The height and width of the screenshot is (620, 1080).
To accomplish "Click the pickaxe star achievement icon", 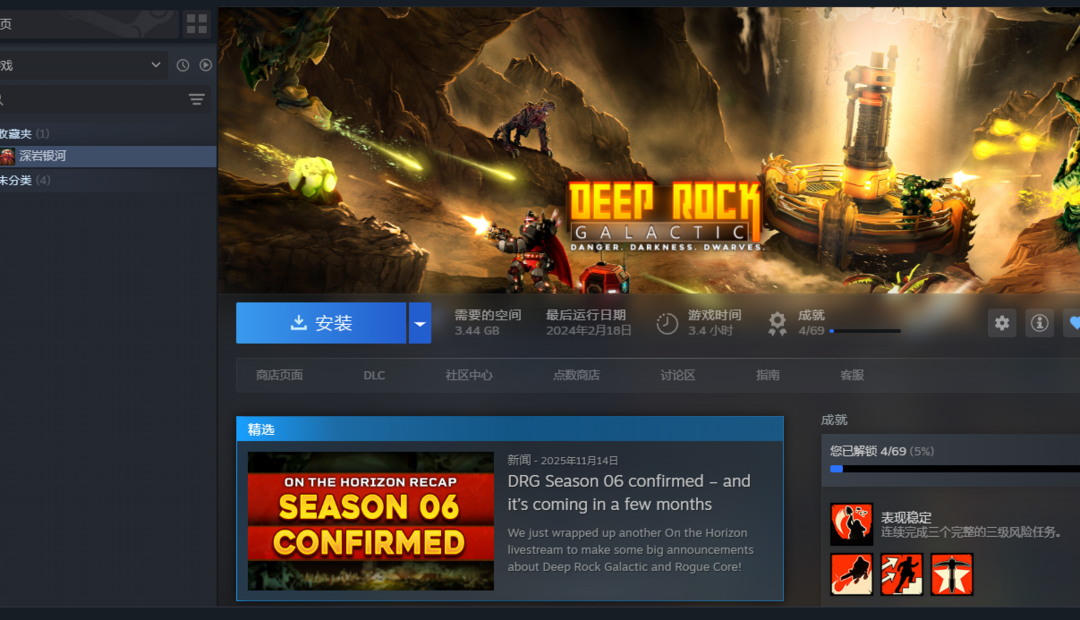I will point(951,575).
